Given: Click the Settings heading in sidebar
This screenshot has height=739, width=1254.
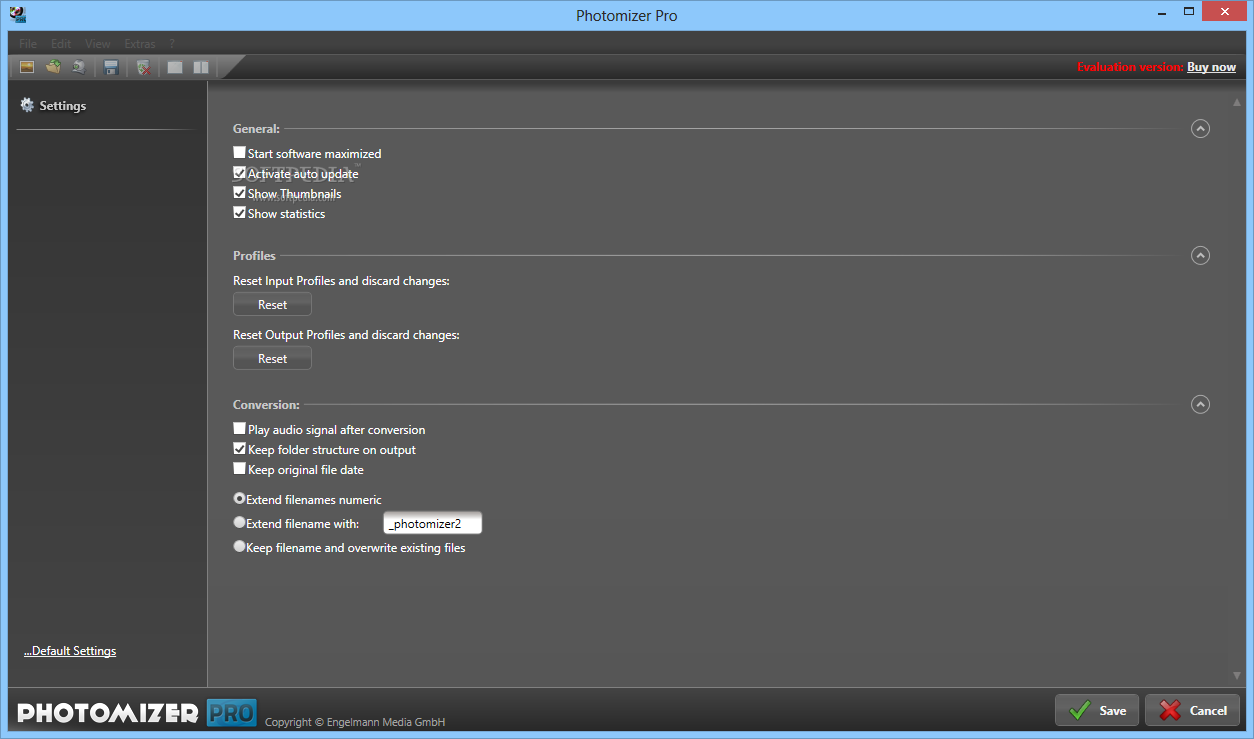Looking at the screenshot, I should [x=63, y=106].
